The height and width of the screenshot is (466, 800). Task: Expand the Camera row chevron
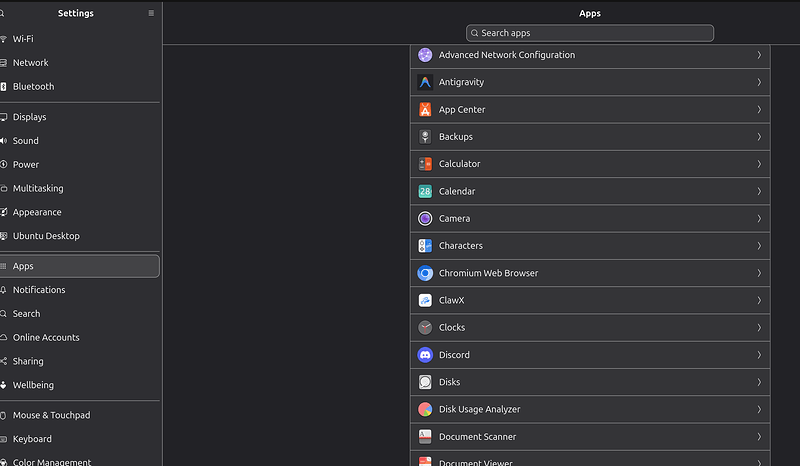coord(759,218)
